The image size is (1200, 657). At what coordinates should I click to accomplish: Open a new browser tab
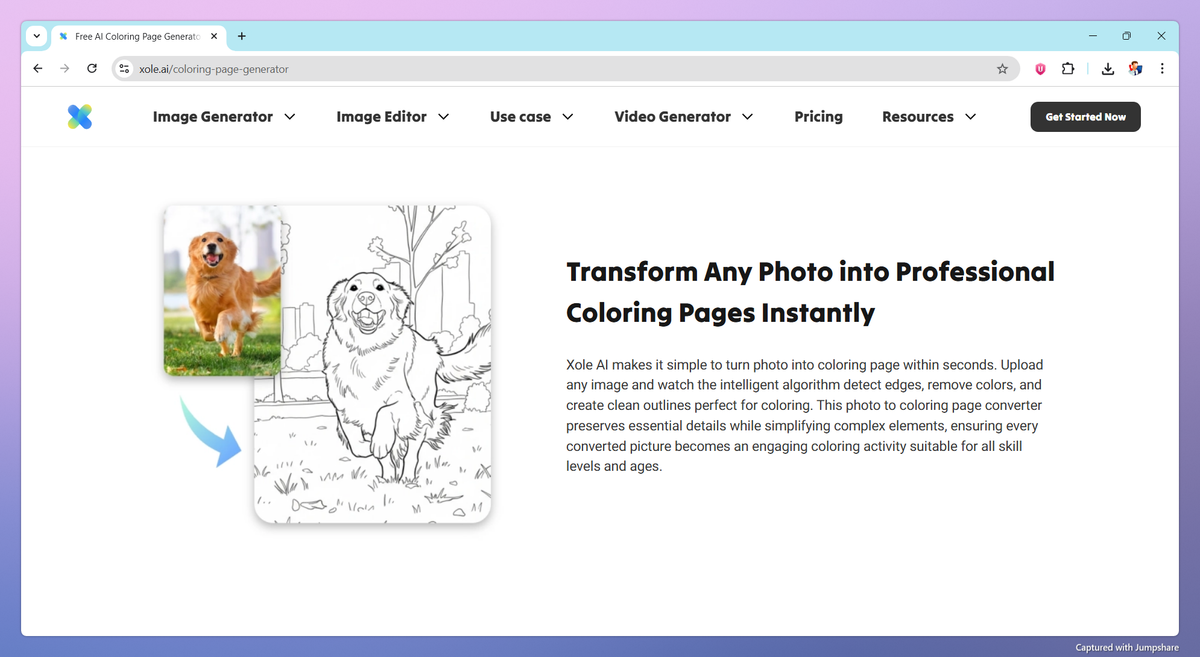tap(241, 36)
